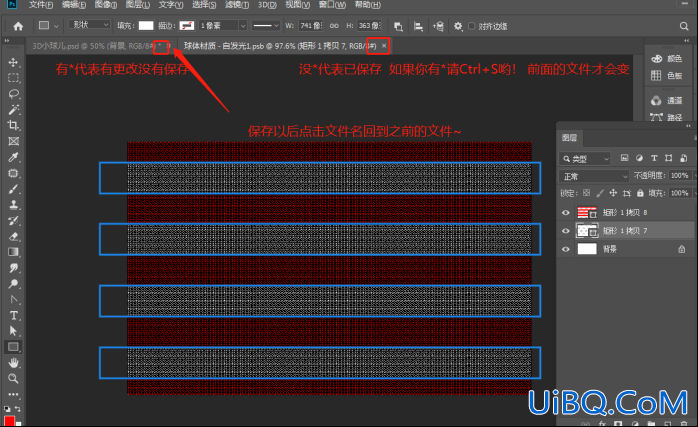The height and width of the screenshot is (427, 698).
Task: Open the 颜色 panel
Action: (666, 59)
